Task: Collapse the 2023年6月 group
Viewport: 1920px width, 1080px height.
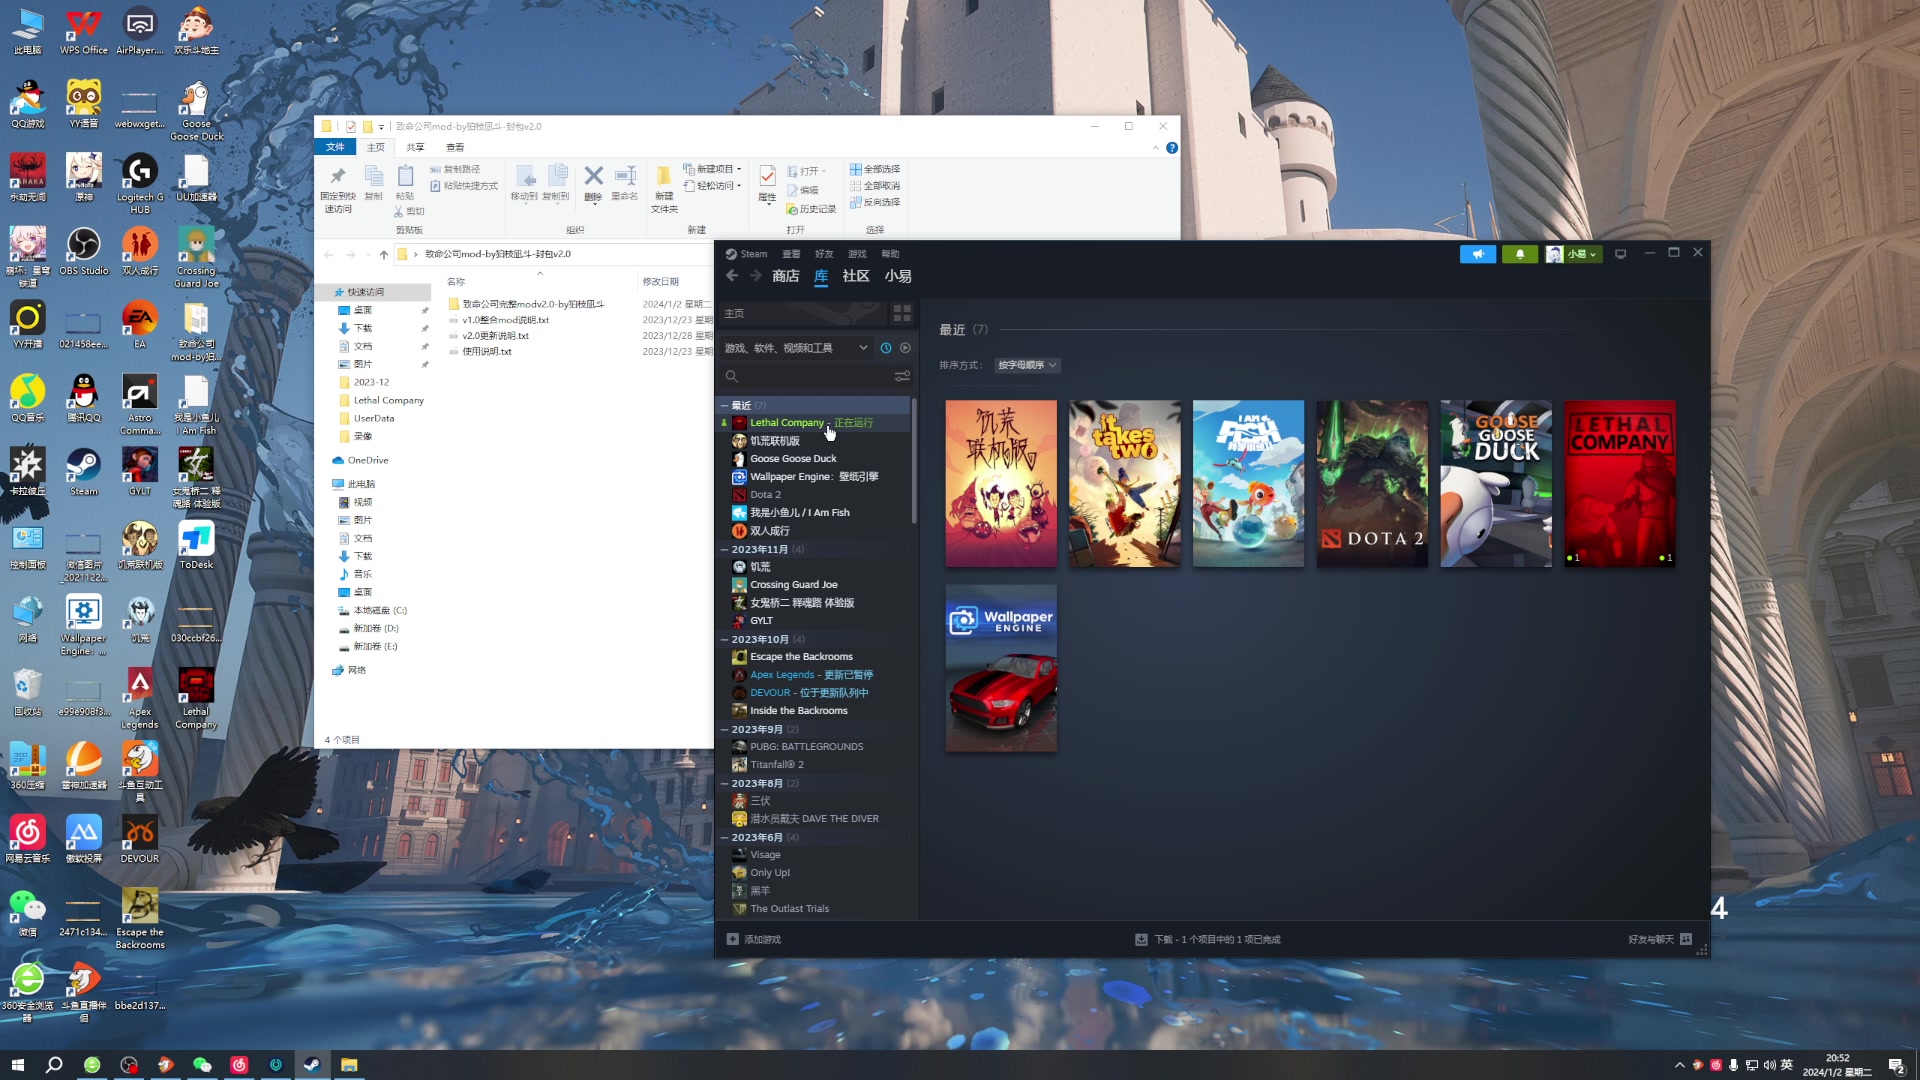Action: (724, 837)
